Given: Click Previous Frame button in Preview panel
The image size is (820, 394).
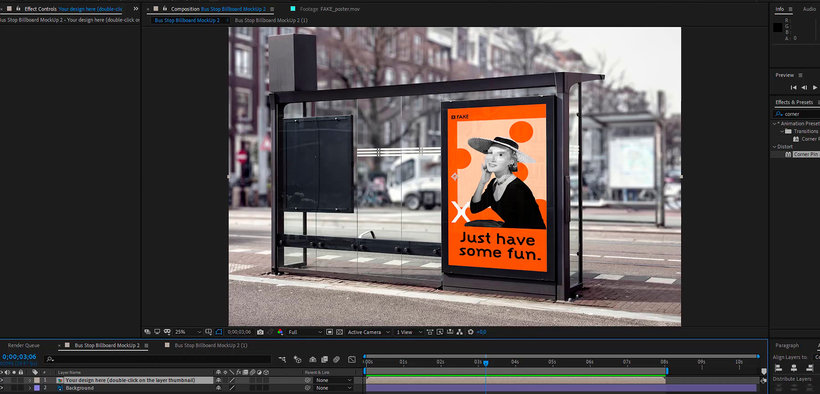Looking at the screenshot, I should pos(804,87).
